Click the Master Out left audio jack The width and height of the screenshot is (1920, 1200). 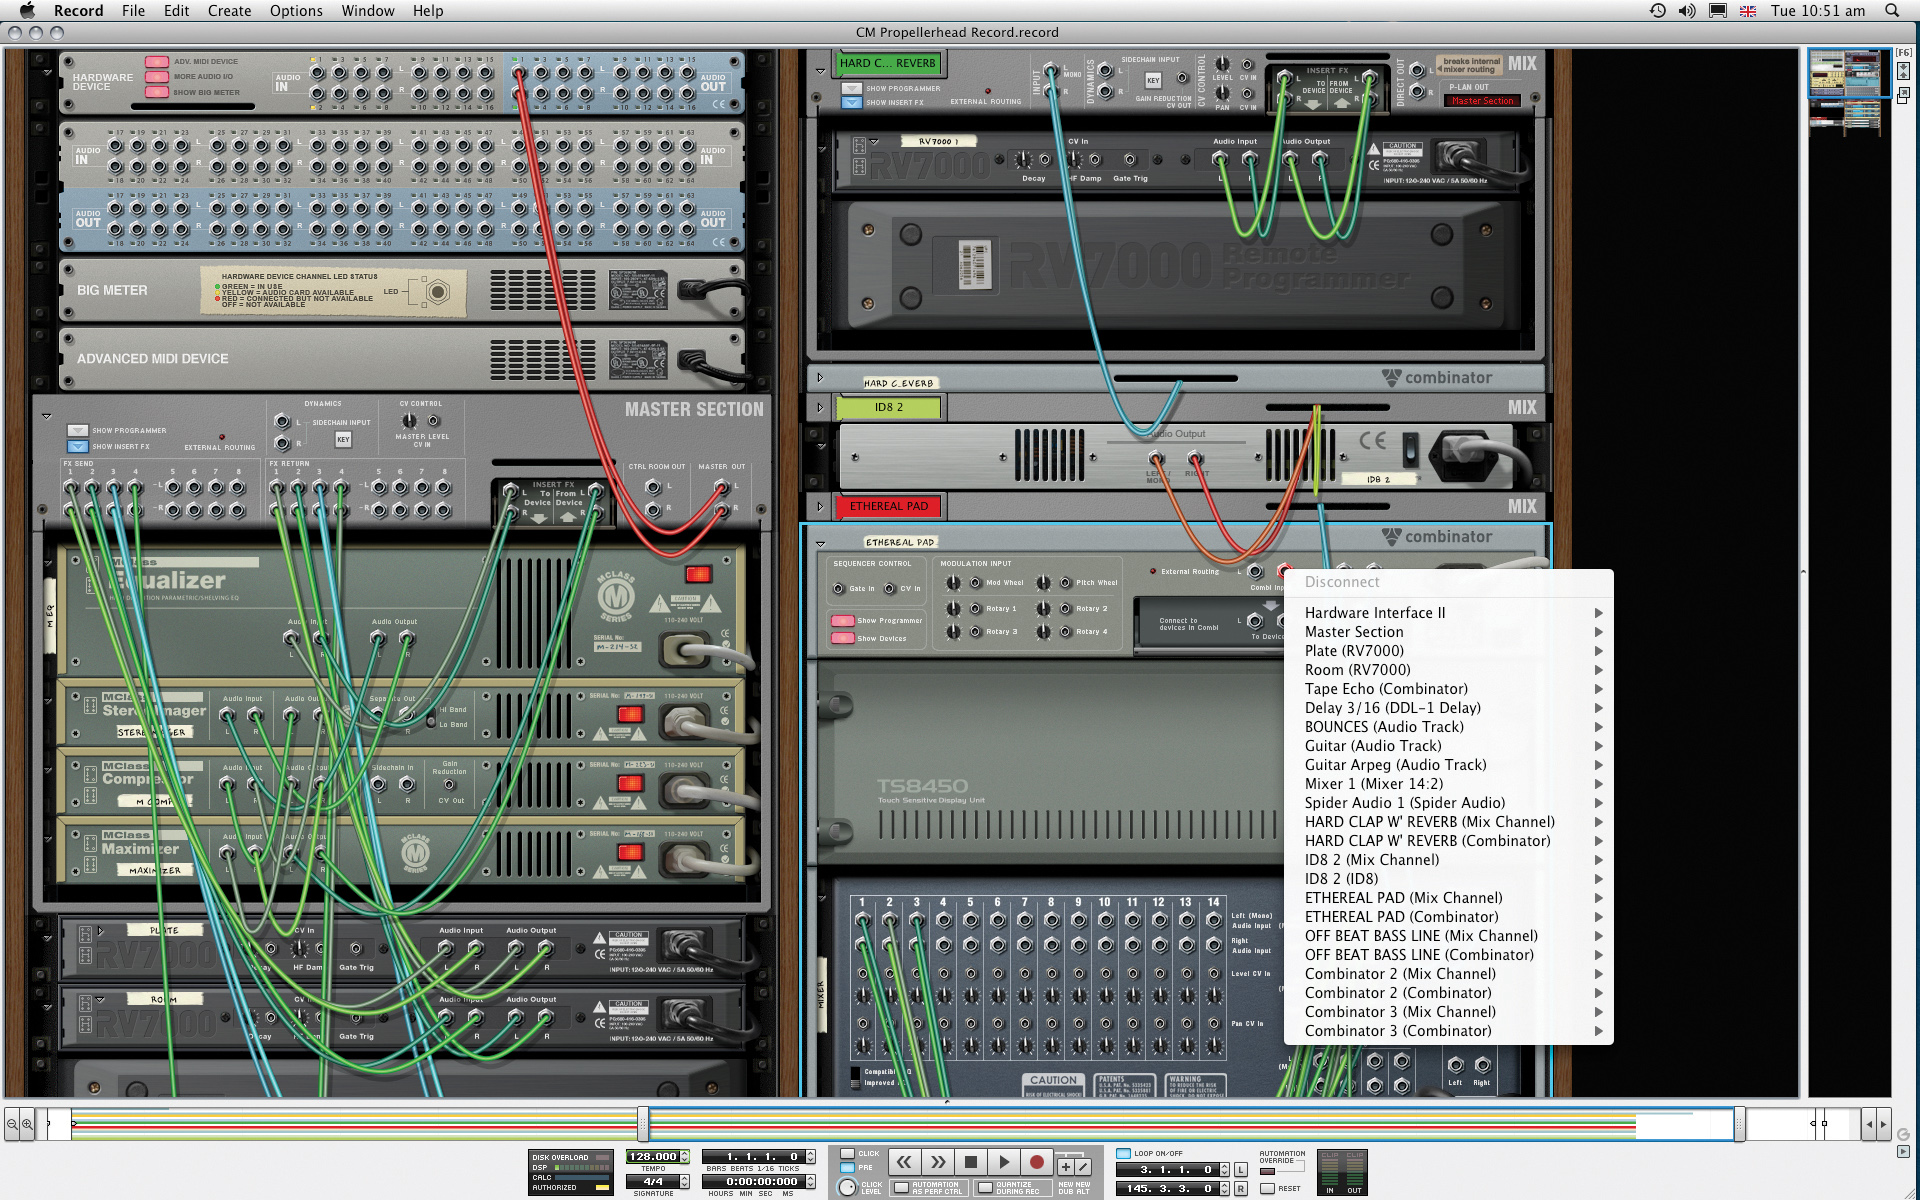[x=721, y=487]
